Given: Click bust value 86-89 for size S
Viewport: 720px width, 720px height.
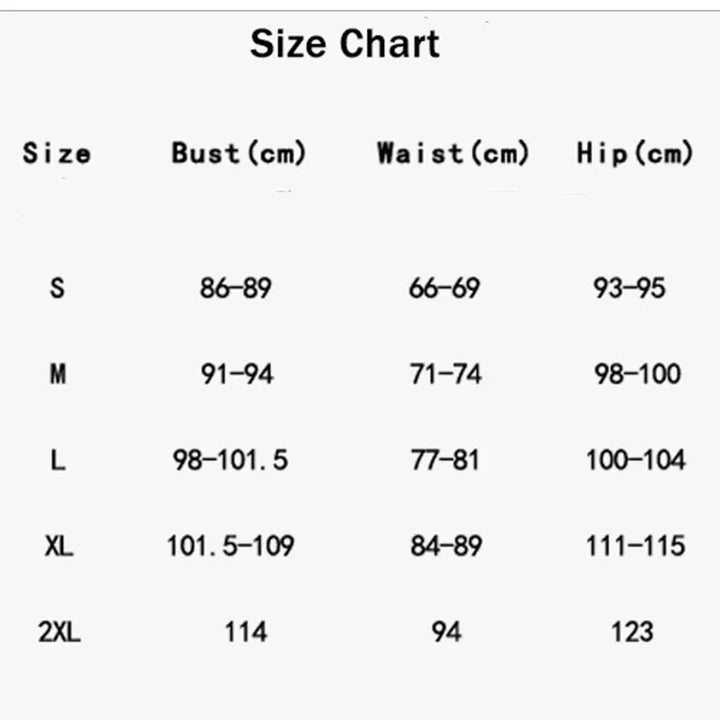Looking at the screenshot, I should (x=236, y=289).
